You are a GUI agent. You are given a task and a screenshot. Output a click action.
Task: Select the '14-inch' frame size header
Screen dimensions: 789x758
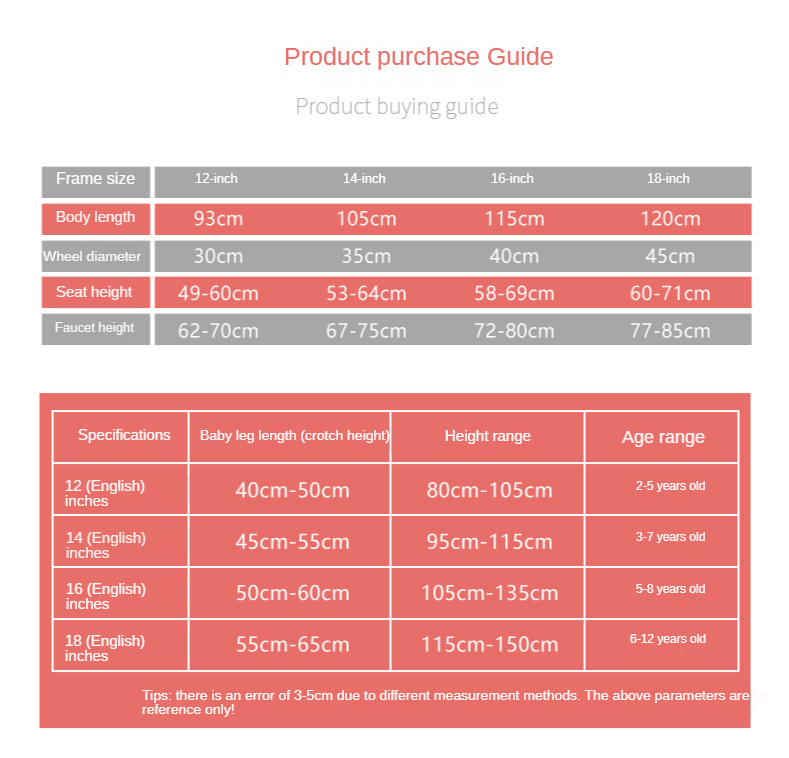(x=364, y=179)
